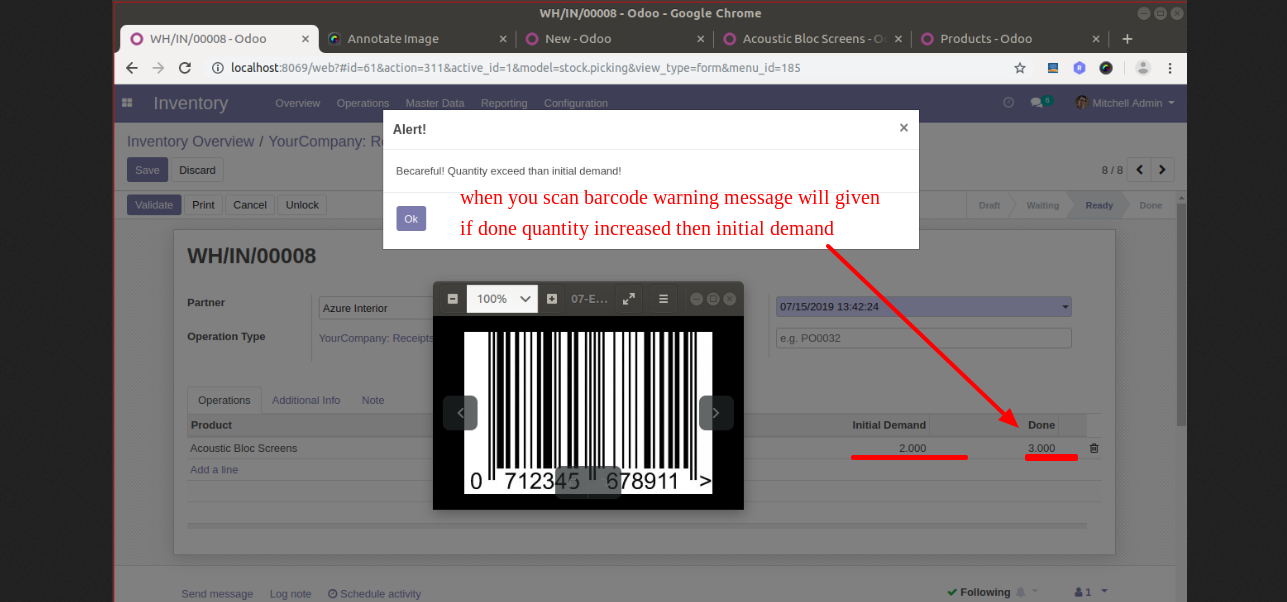
Task: Open the YourCompany: Receipts operation type link
Action: [x=376, y=338]
